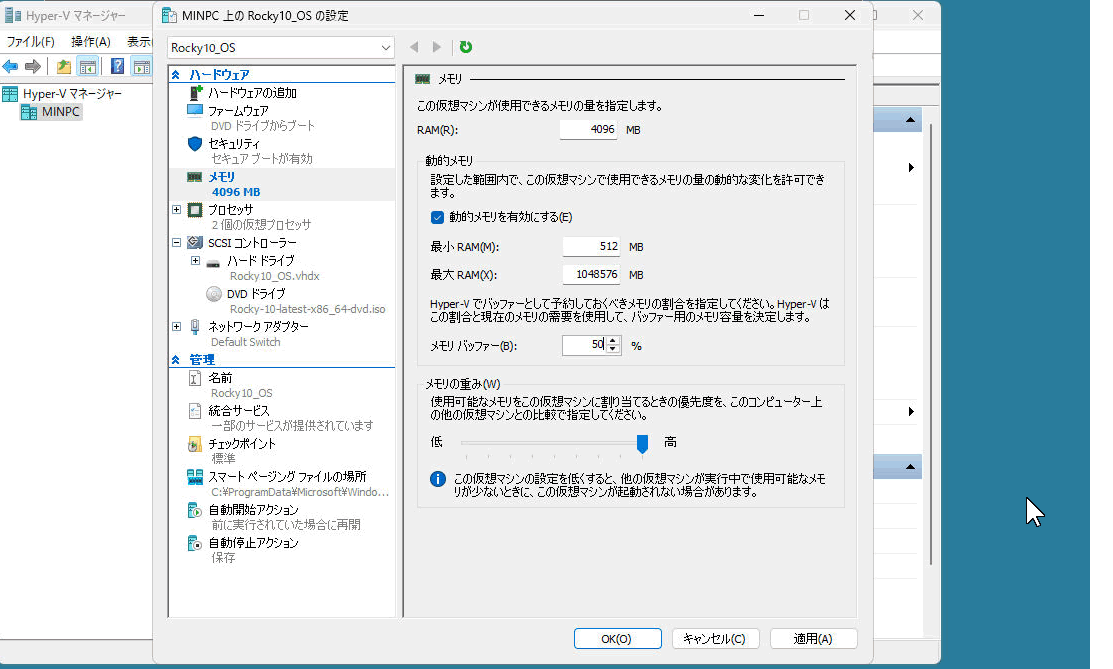Open 操作(A) menu in Hyper-V Manager
Screen dimensions: 1113x669
91,42
